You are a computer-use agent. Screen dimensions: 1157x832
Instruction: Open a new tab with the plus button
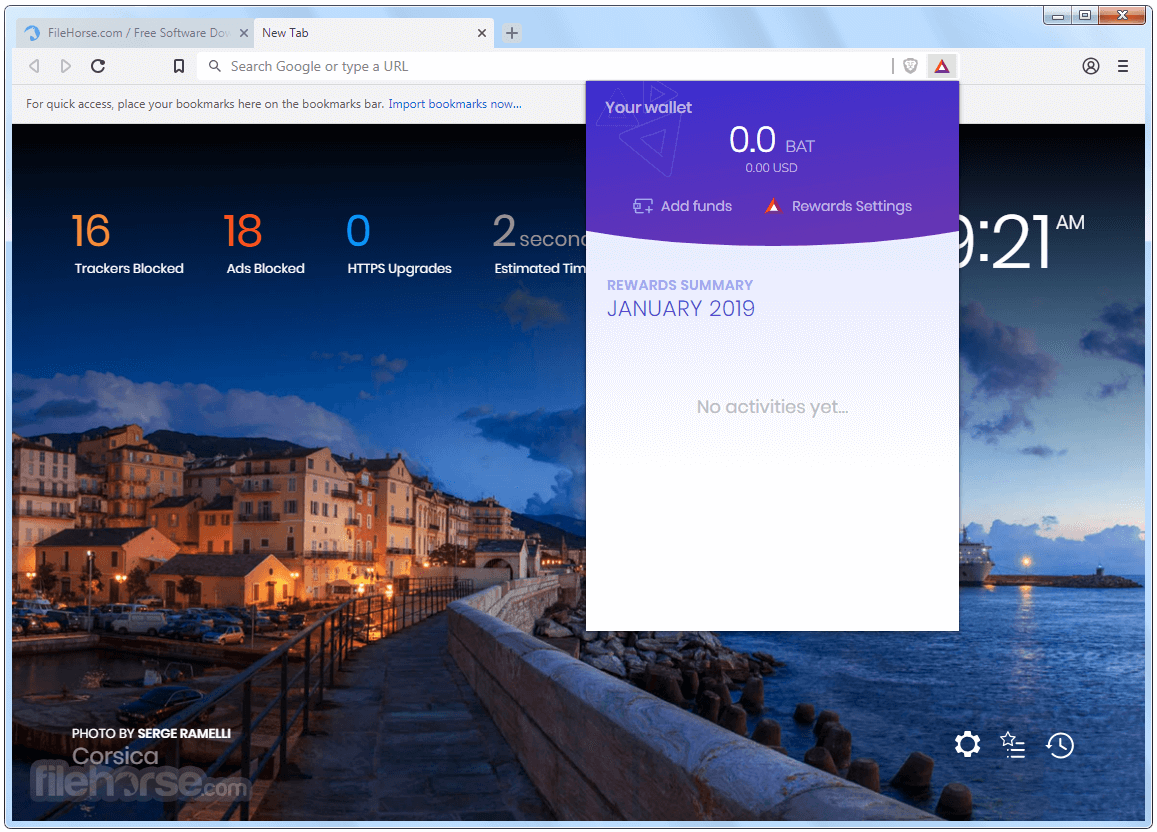[x=512, y=32]
